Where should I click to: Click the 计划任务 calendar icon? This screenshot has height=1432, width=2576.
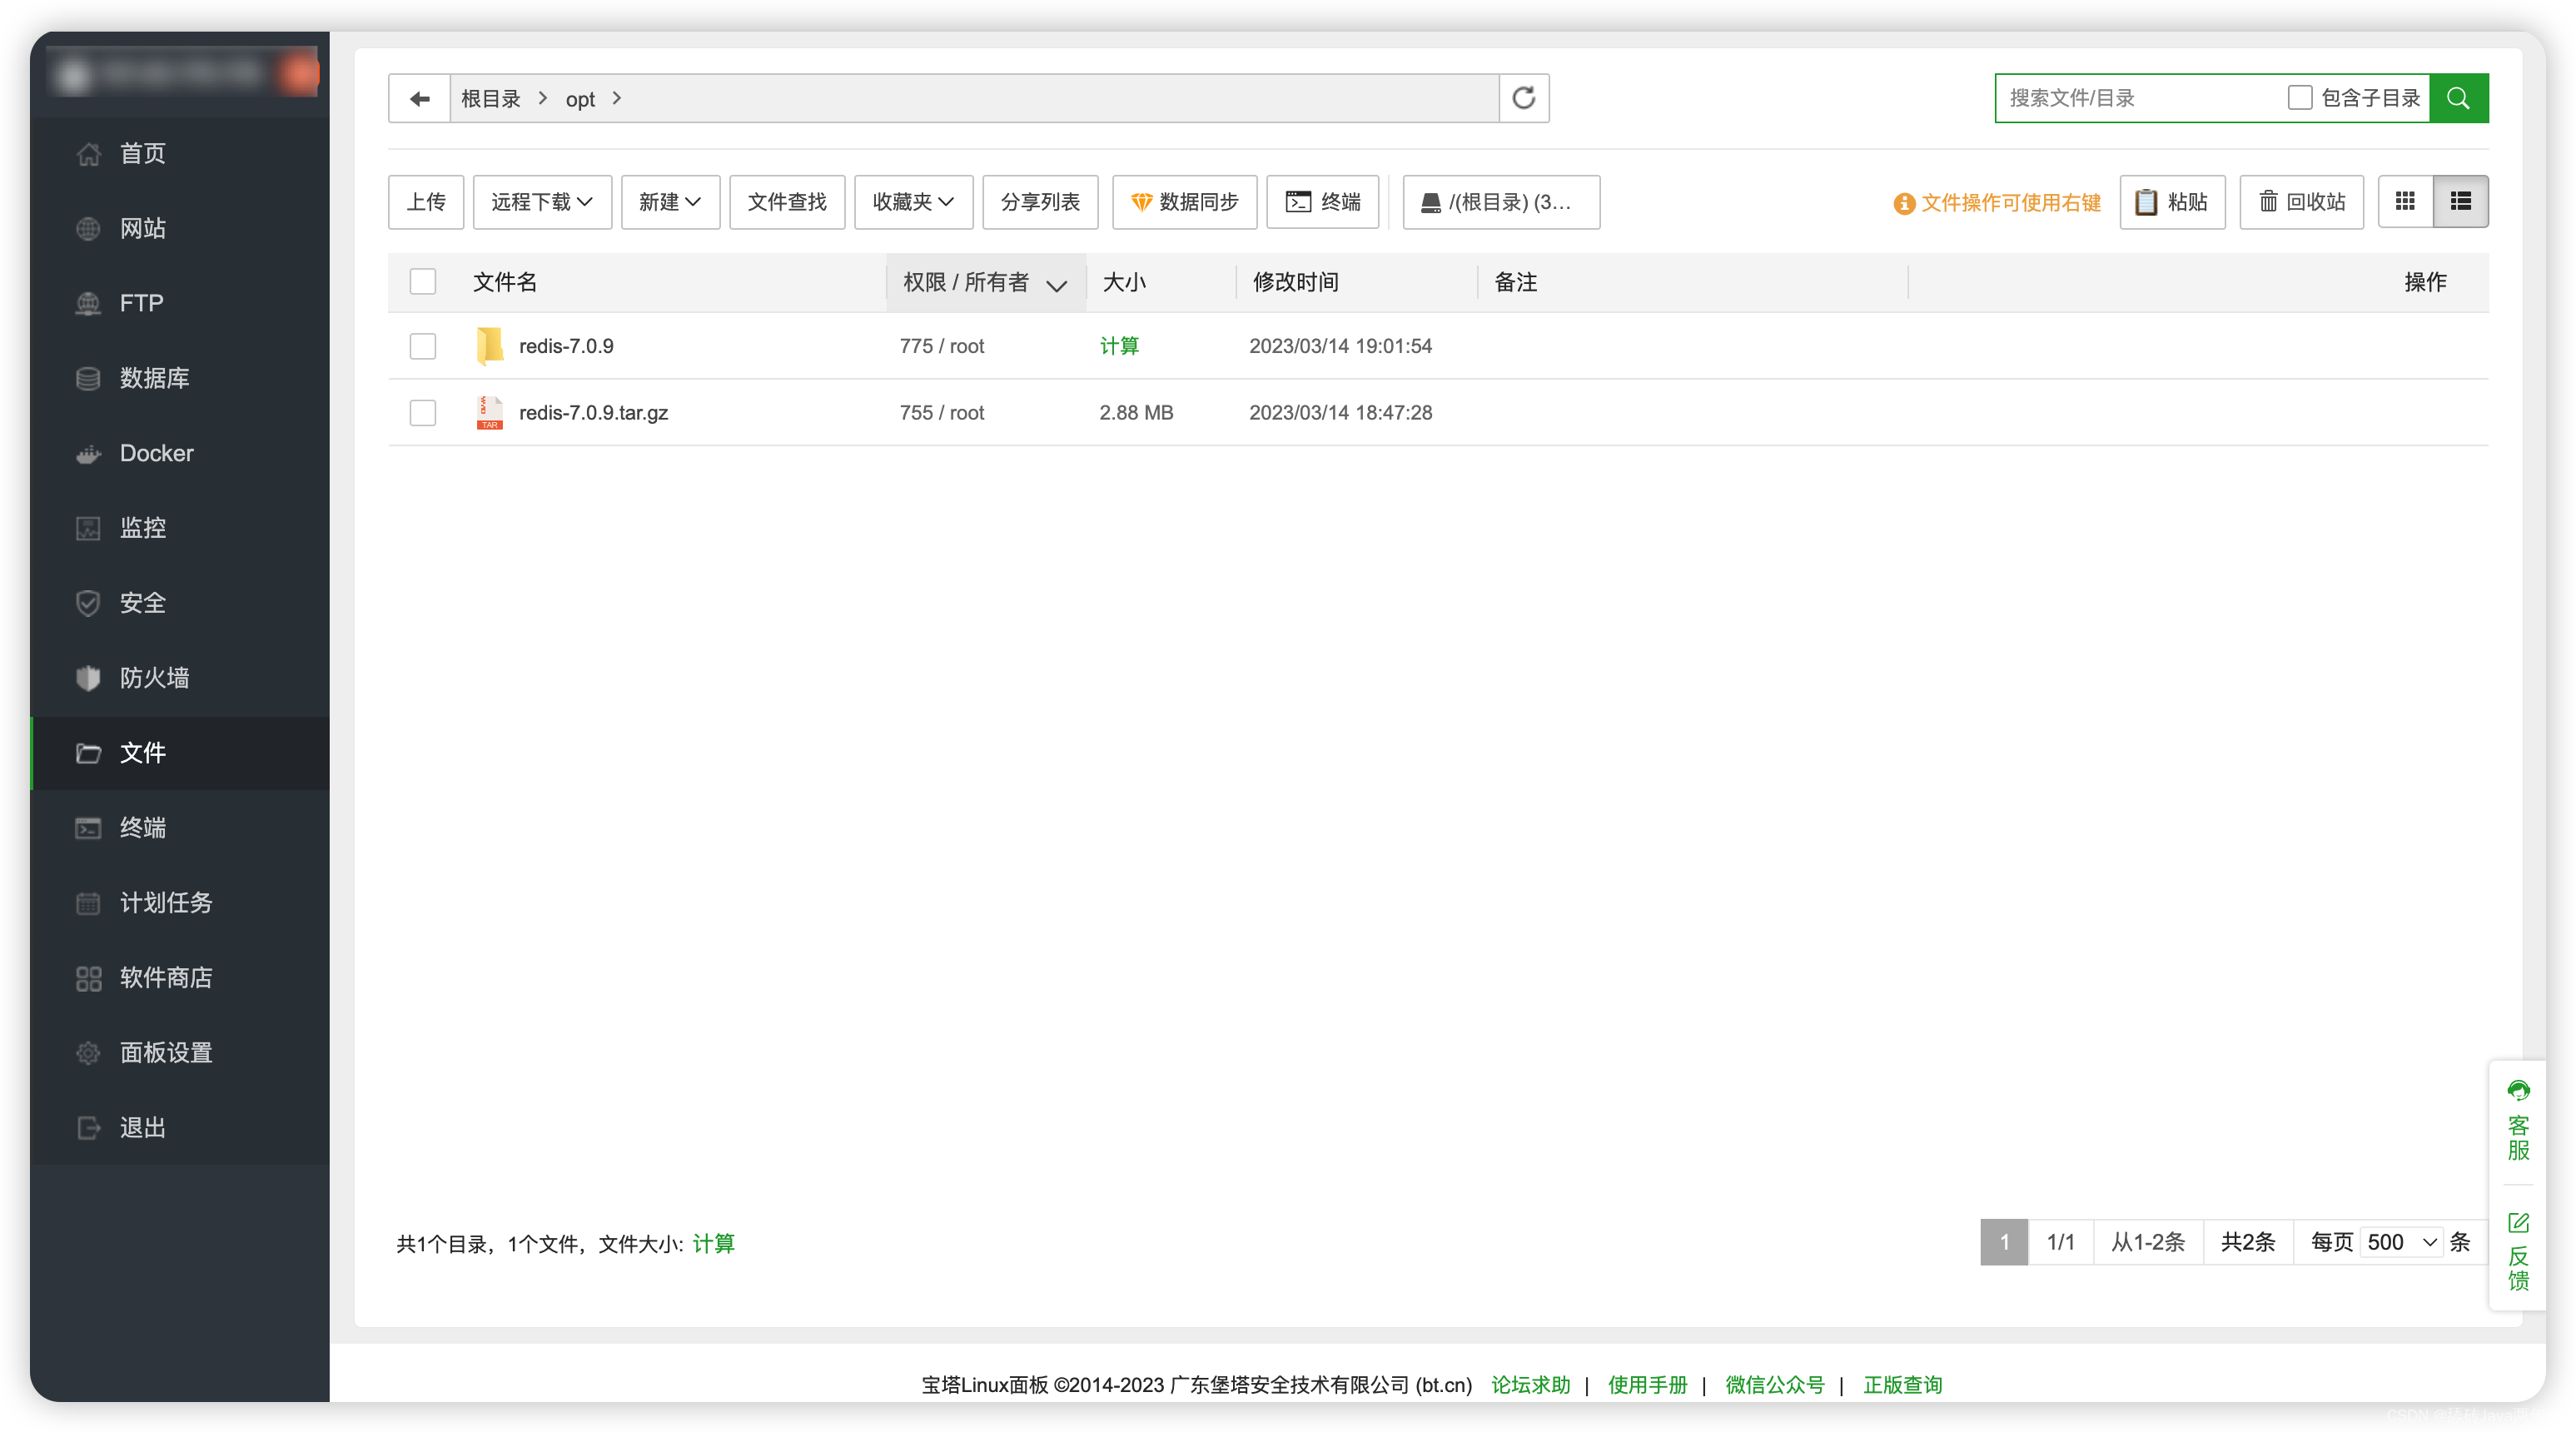(88, 903)
